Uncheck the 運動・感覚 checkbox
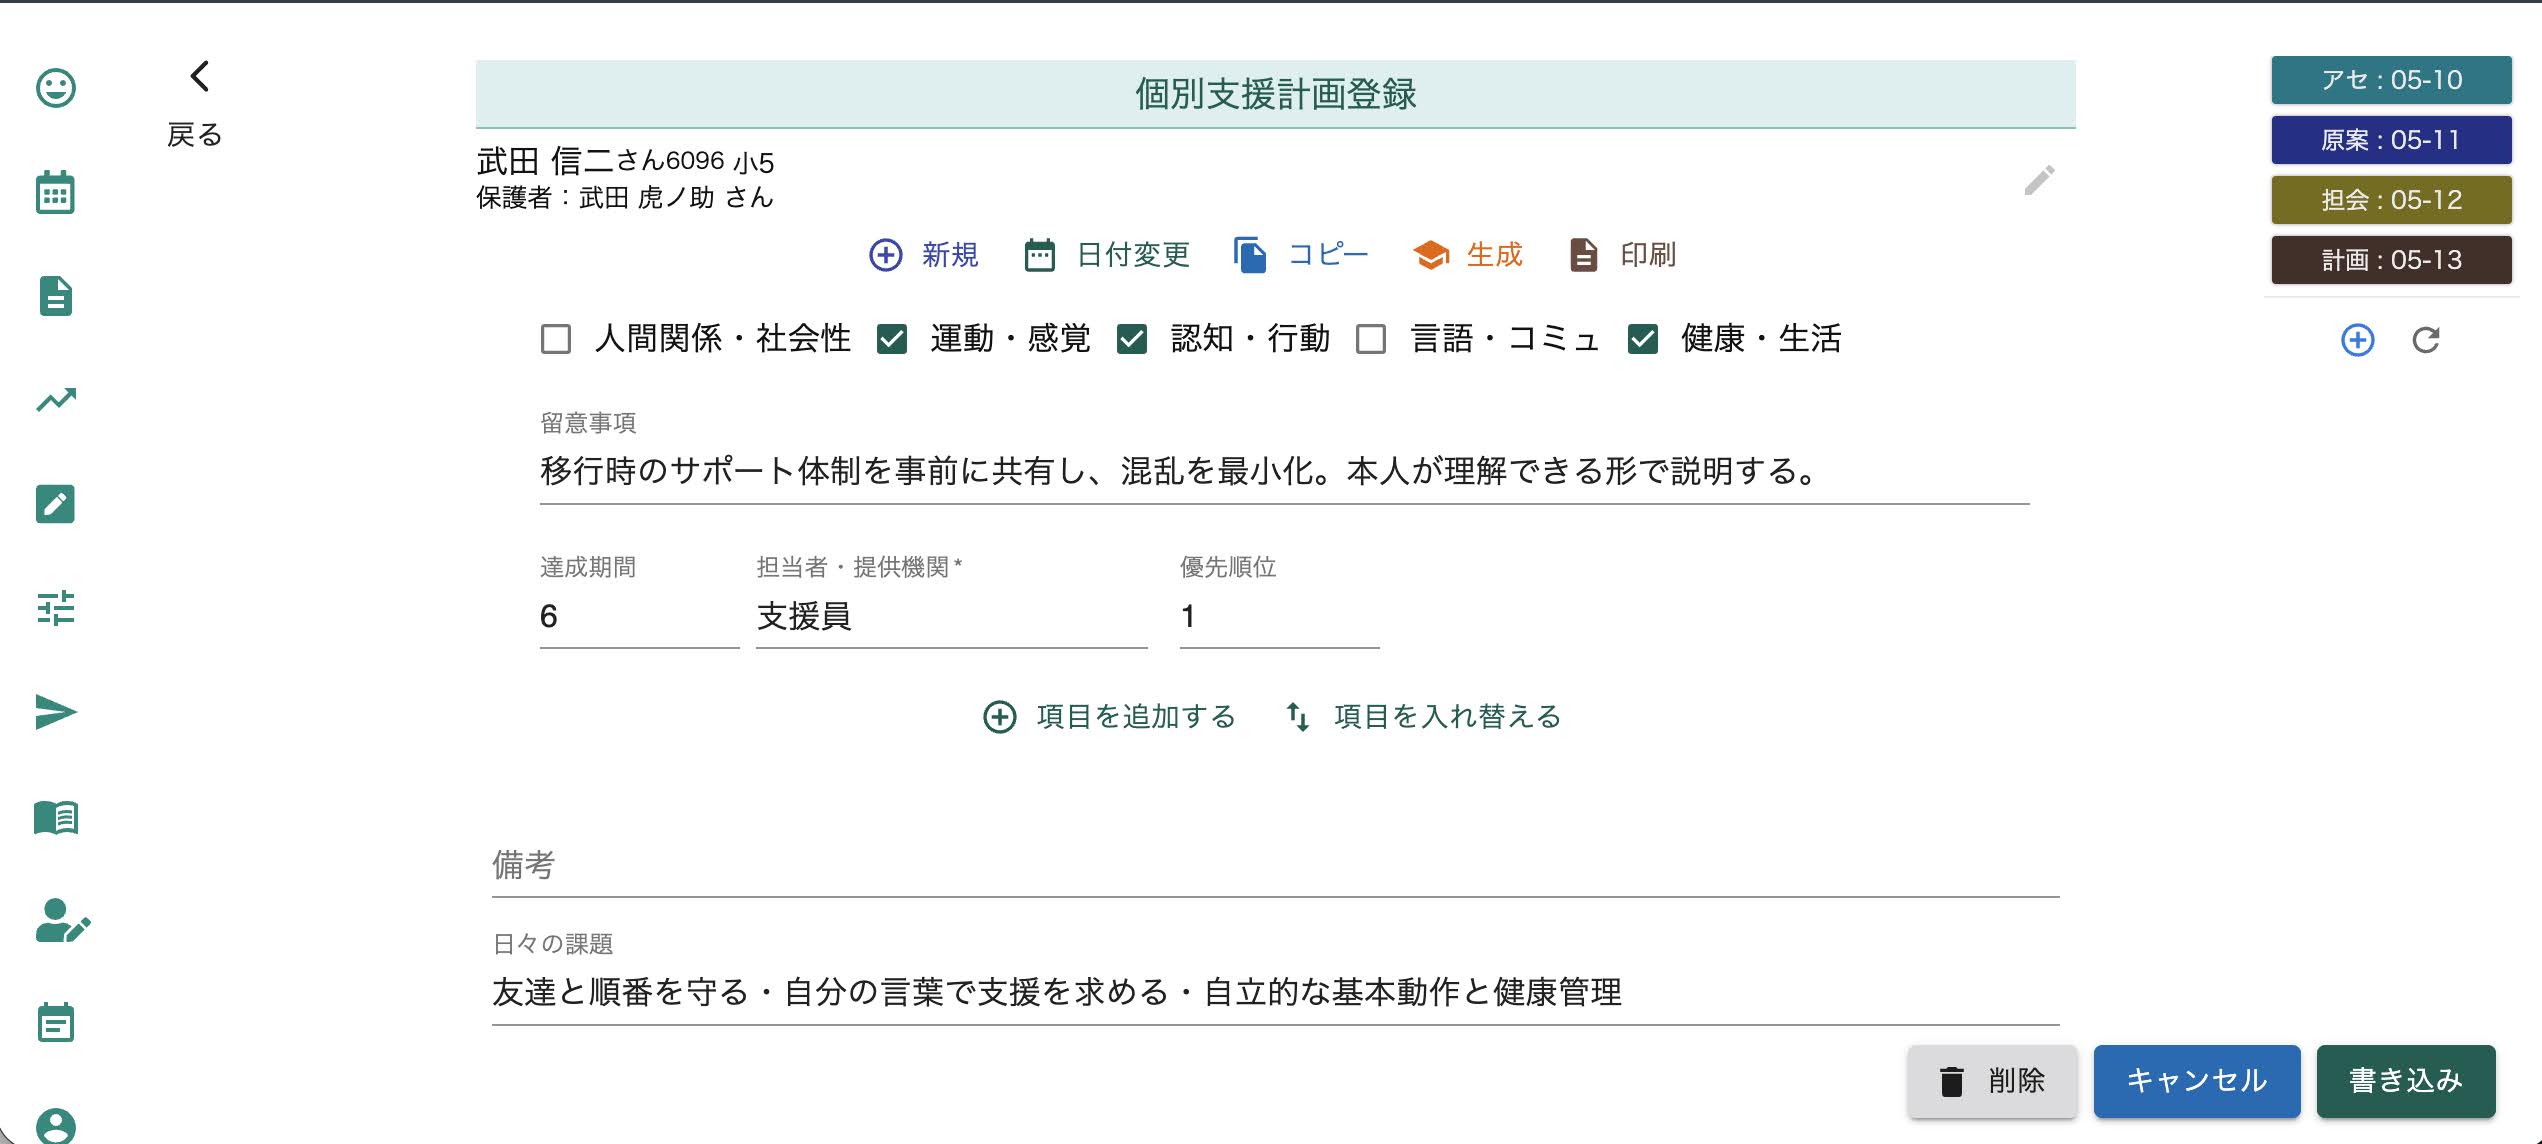2542x1144 pixels. 891,339
